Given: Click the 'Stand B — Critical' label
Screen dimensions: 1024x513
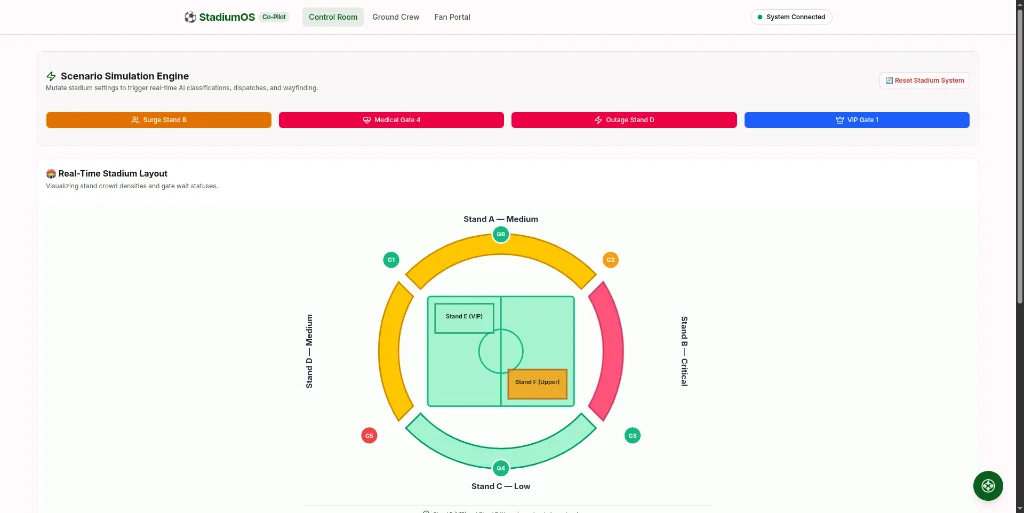Looking at the screenshot, I should [684, 351].
